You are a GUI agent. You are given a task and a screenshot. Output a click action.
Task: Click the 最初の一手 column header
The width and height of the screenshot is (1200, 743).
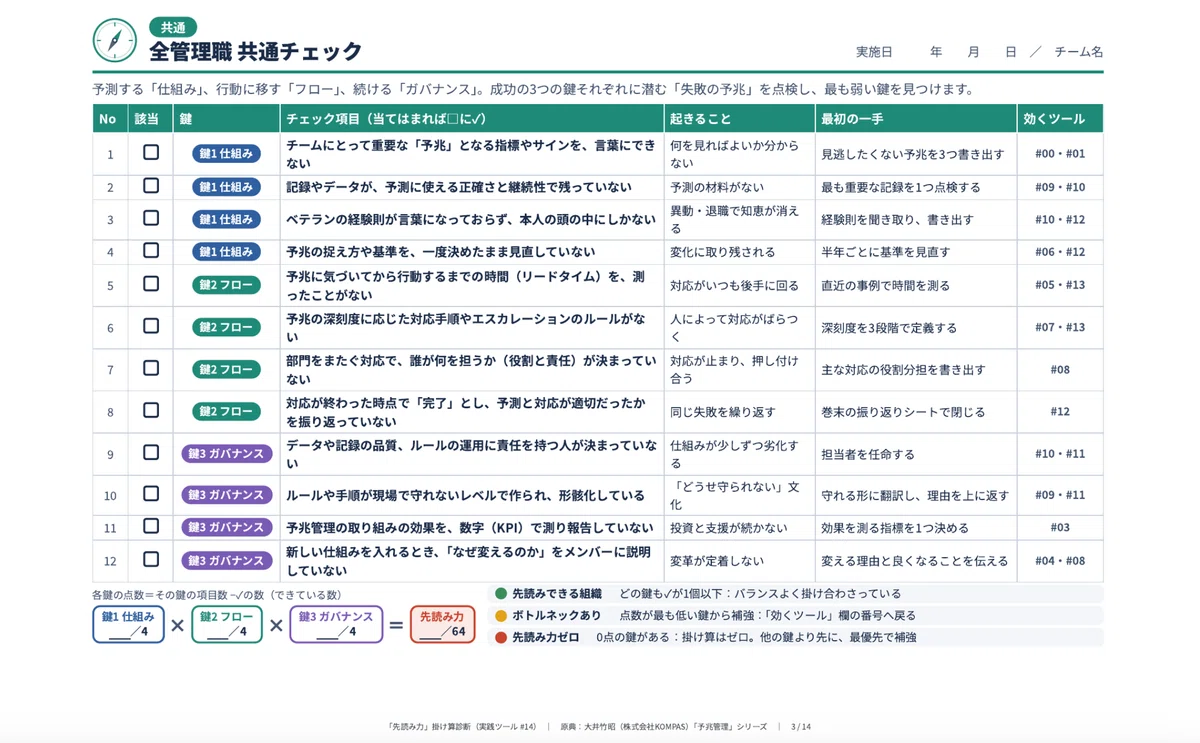click(x=916, y=119)
